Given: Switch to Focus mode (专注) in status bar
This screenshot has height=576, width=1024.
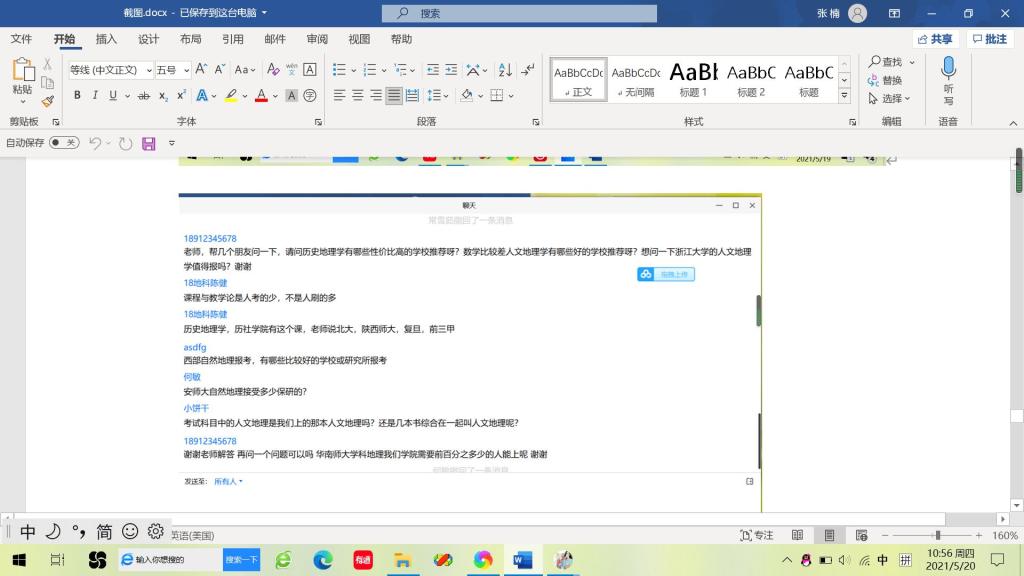Looking at the screenshot, I should (x=756, y=535).
